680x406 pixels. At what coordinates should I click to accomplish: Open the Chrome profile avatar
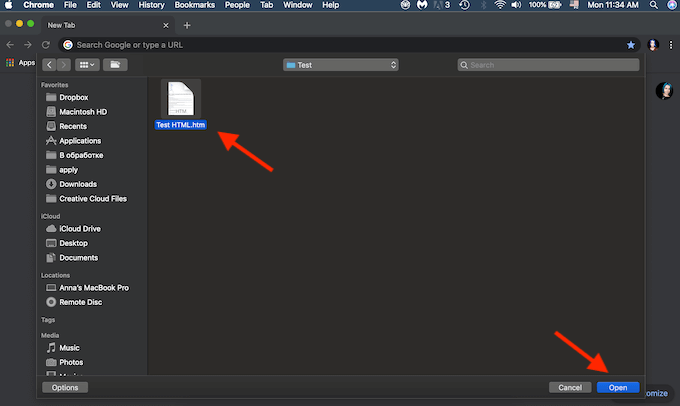coord(653,45)
